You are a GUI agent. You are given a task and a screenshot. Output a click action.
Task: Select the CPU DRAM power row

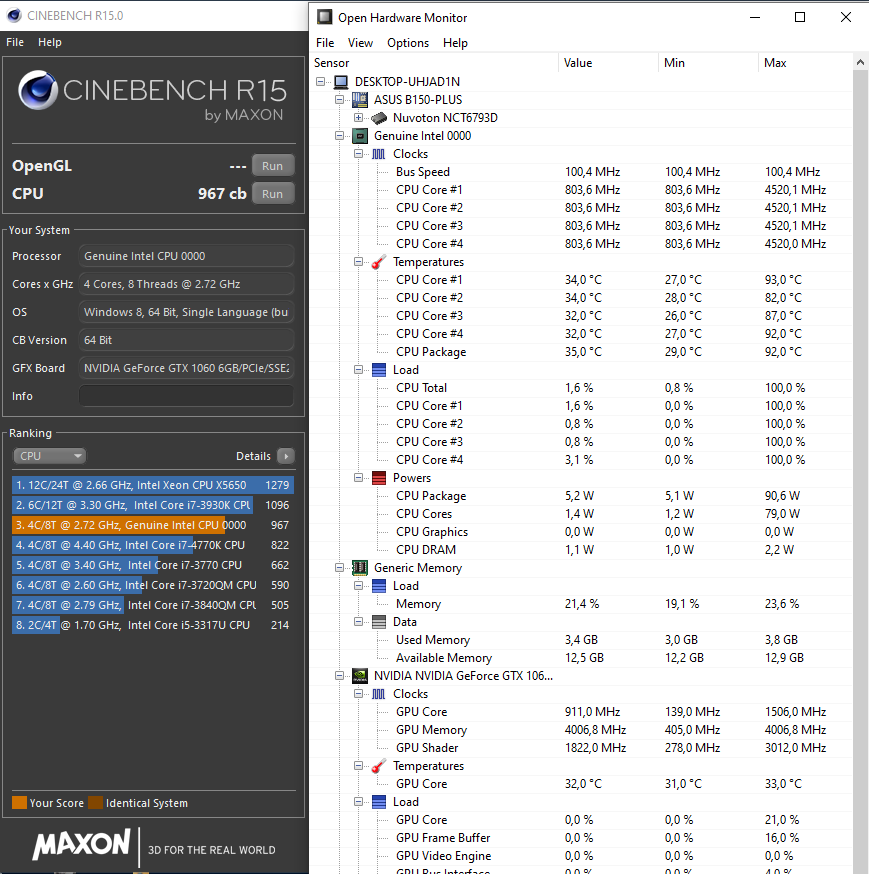pyautogui.click(x=581, y=550)
